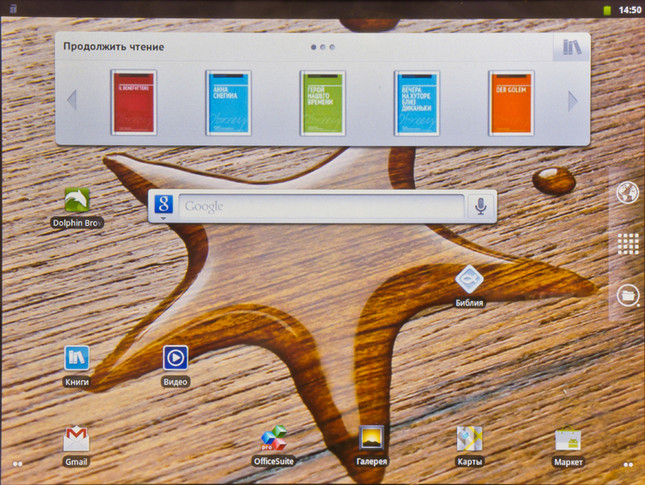Open the Маркет store app
Image resolution: width=645 pixels, height=485 pixels.
(x=568, y=439)
